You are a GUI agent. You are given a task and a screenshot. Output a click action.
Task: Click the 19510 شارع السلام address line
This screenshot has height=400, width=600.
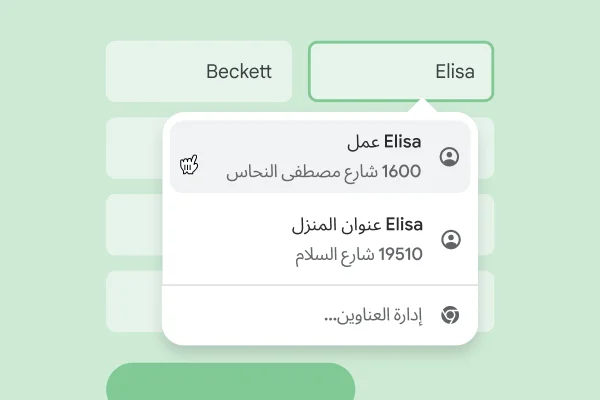(x=359, y=254)
